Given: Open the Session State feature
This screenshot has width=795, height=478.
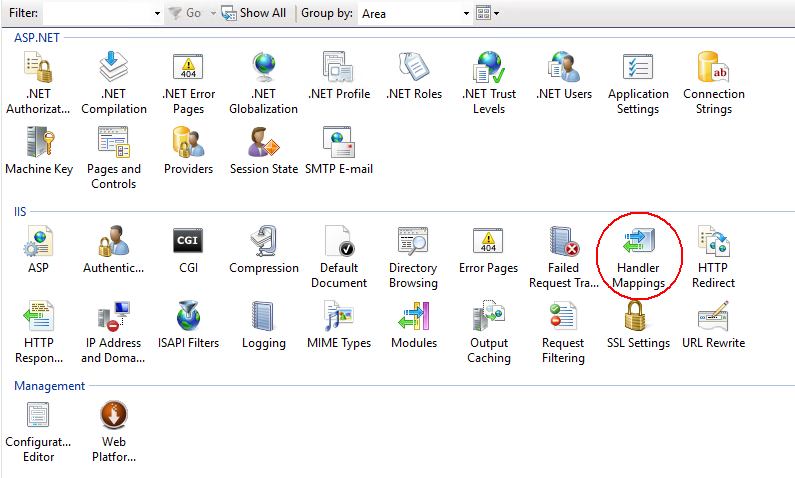Looking at the screenshot, I should pyautogui.click(x=264, y=151).
